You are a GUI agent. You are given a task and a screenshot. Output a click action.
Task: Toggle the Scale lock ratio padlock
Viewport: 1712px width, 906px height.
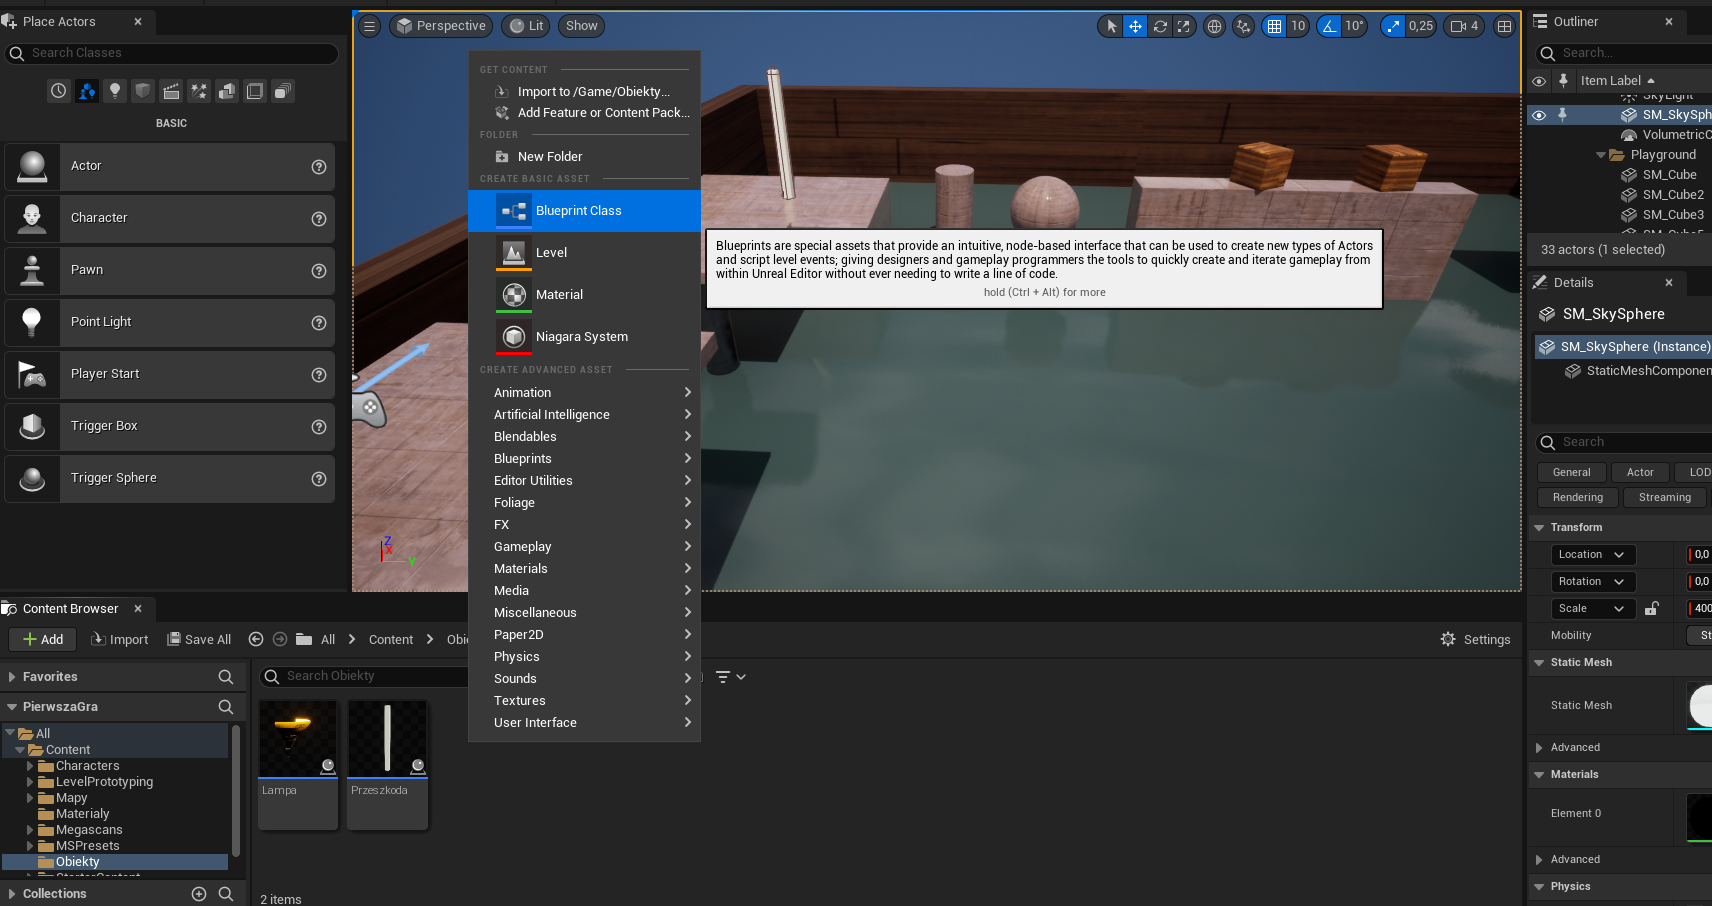click(1652, 608)
